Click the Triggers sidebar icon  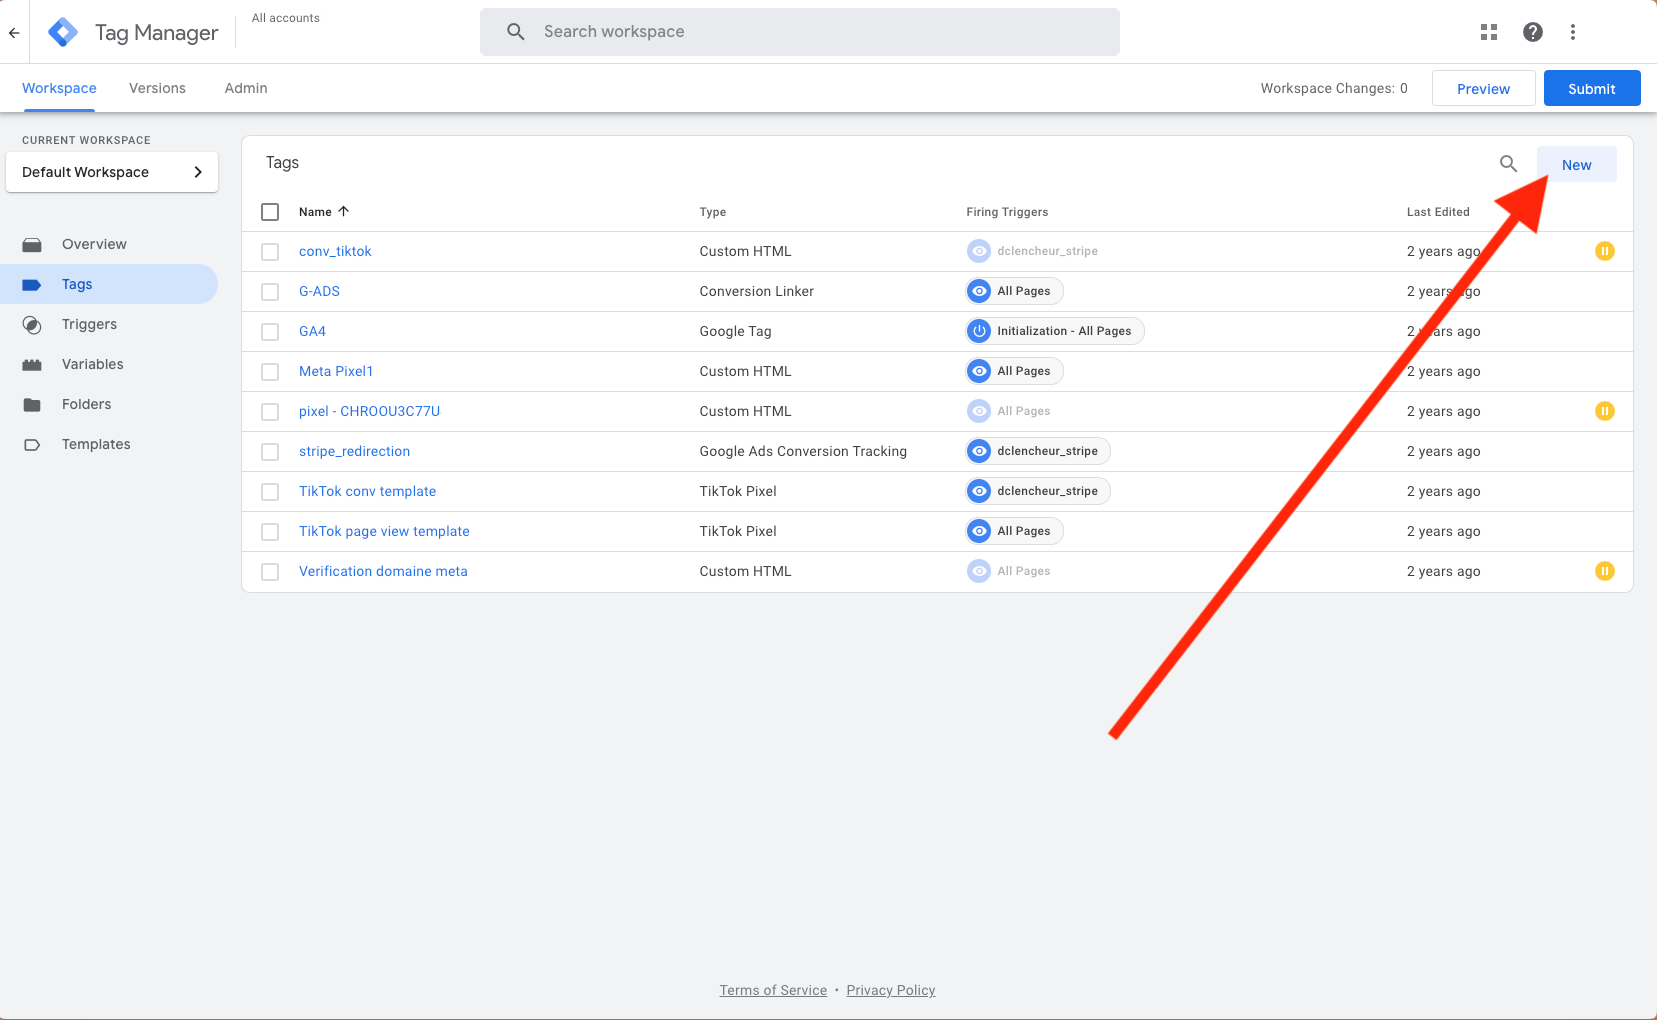point(32,324)
